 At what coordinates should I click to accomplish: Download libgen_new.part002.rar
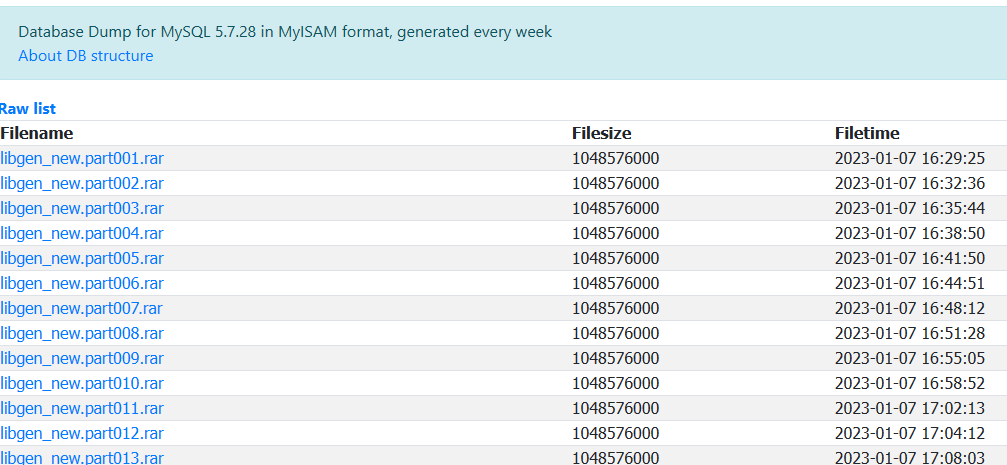pos(82,183)
